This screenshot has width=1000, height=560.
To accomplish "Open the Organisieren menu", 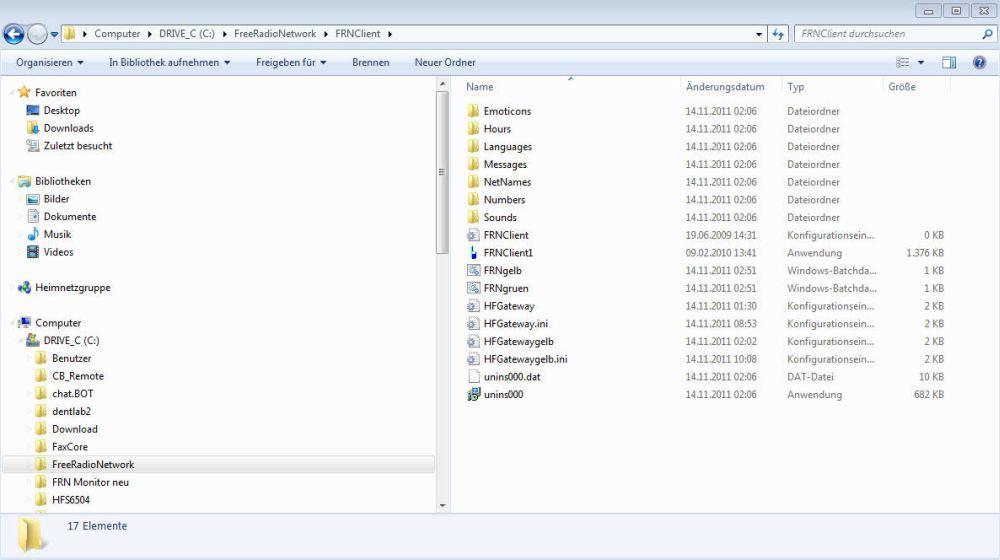I will pos(49,63).
